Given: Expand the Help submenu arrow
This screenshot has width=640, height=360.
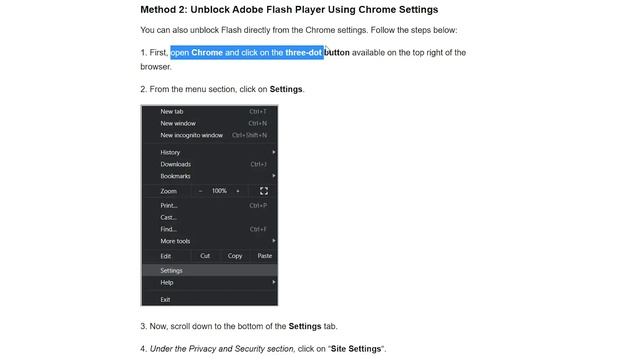Looking at the screenshot, I should (273, 282).
